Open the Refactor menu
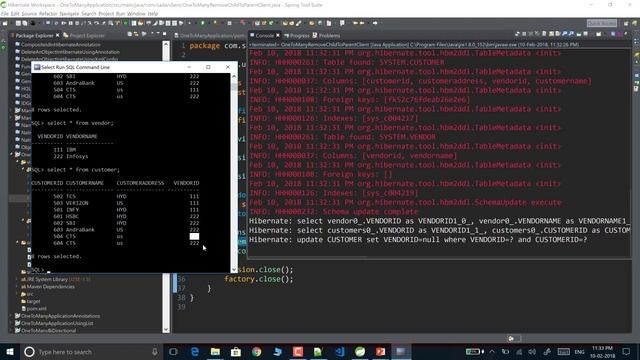640x360 pixels. click(x=48, y=13)
